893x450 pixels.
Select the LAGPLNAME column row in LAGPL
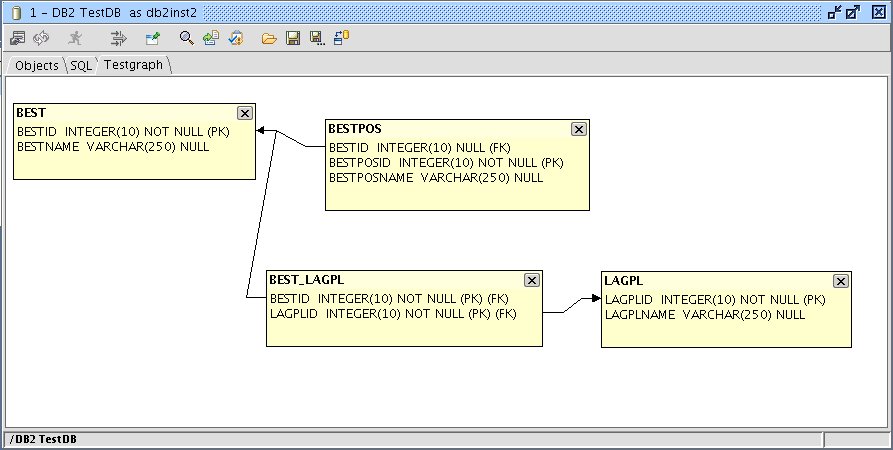coord(705,314)
